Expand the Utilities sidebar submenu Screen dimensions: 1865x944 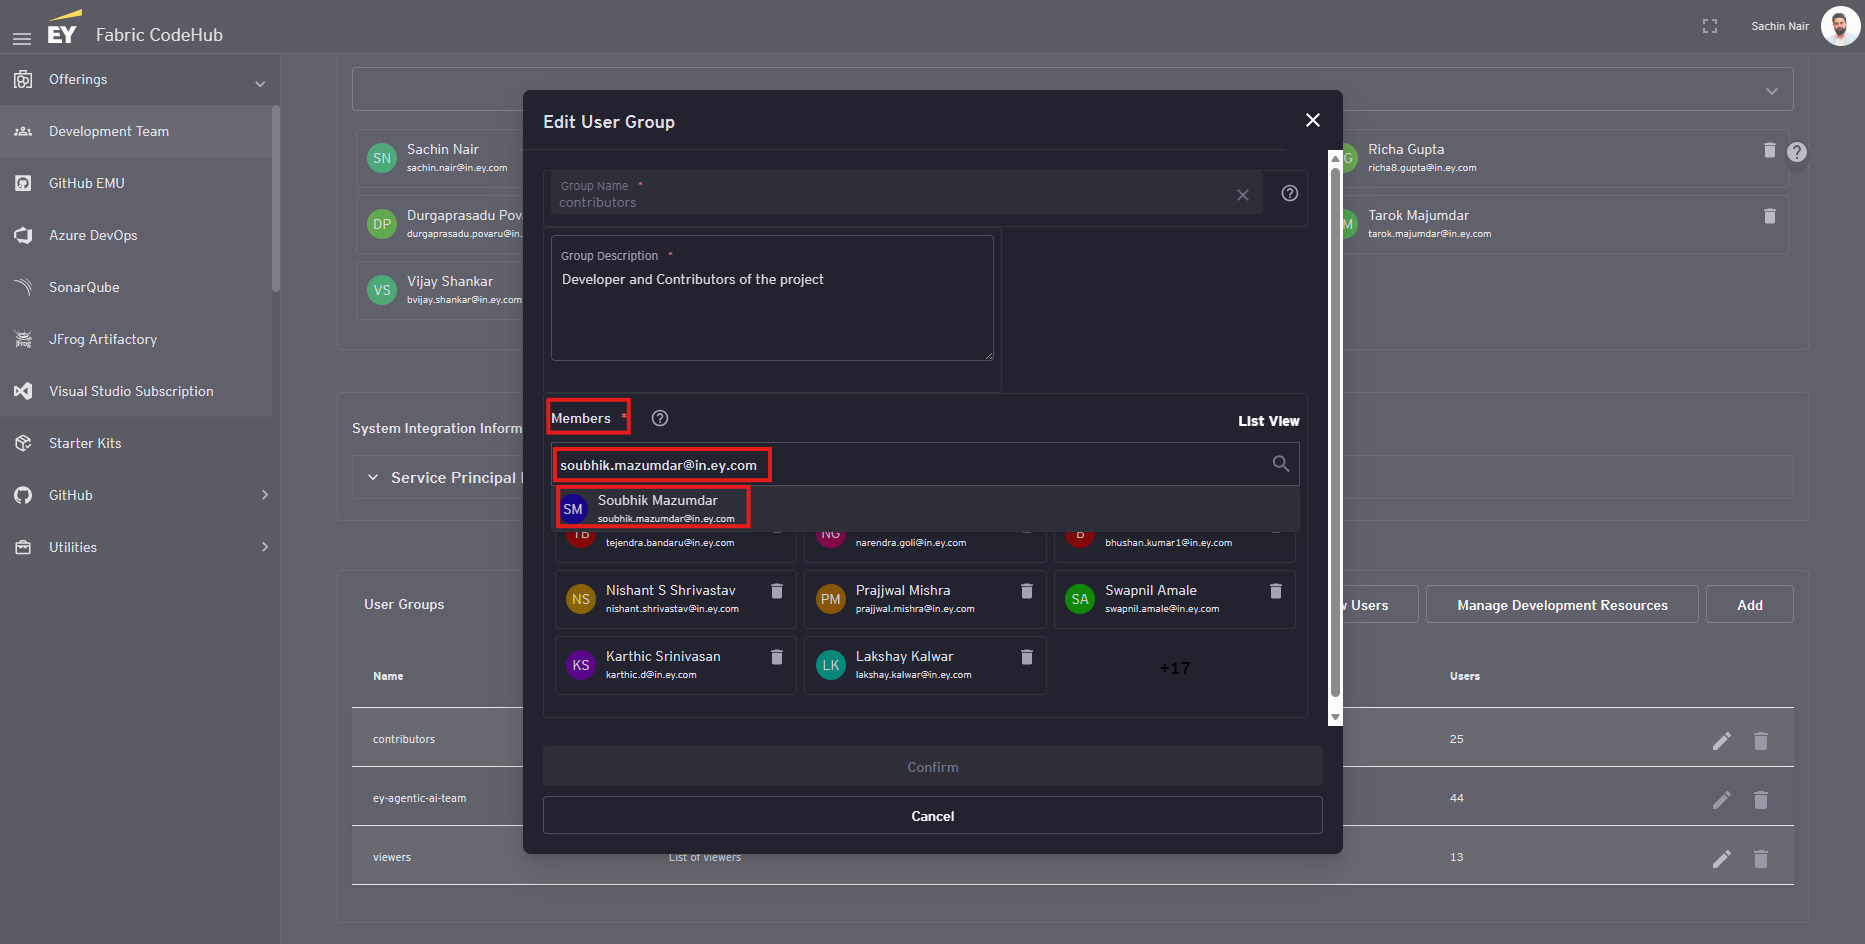tap(264, 547)
